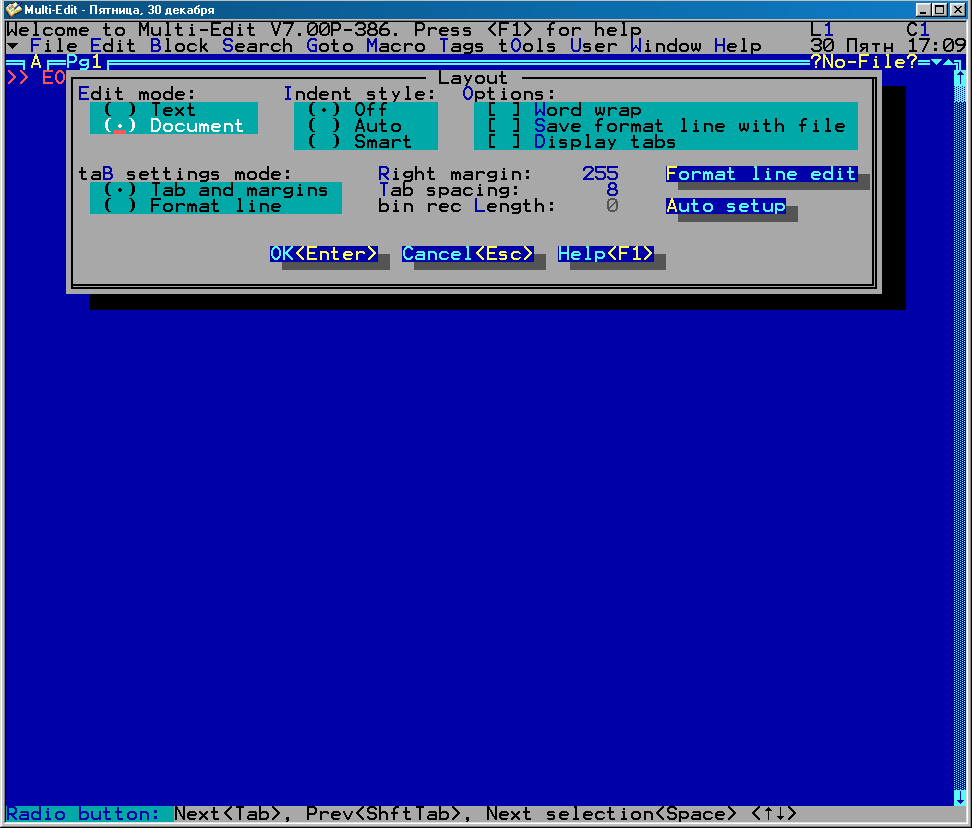Select Tab and margins settings mode

click(216, 190)
